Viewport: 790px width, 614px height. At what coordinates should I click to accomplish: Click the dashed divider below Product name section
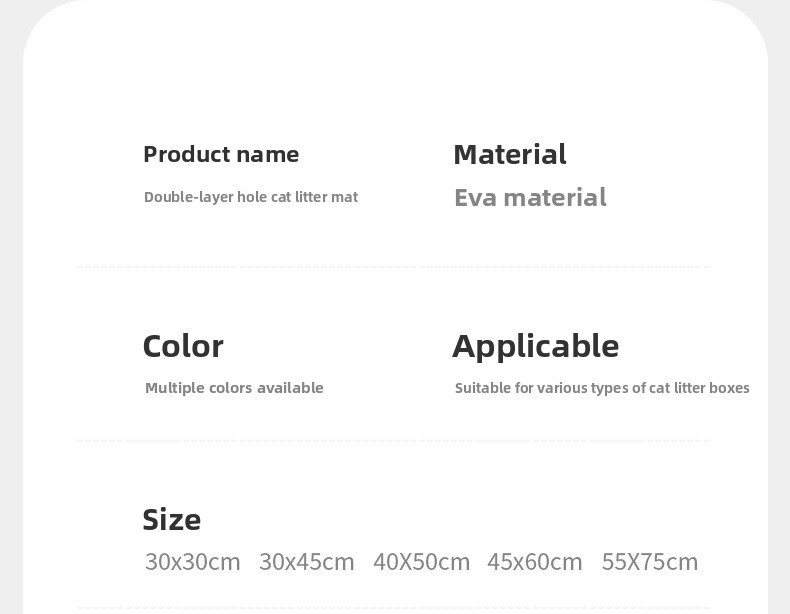[x=393, y=267]
